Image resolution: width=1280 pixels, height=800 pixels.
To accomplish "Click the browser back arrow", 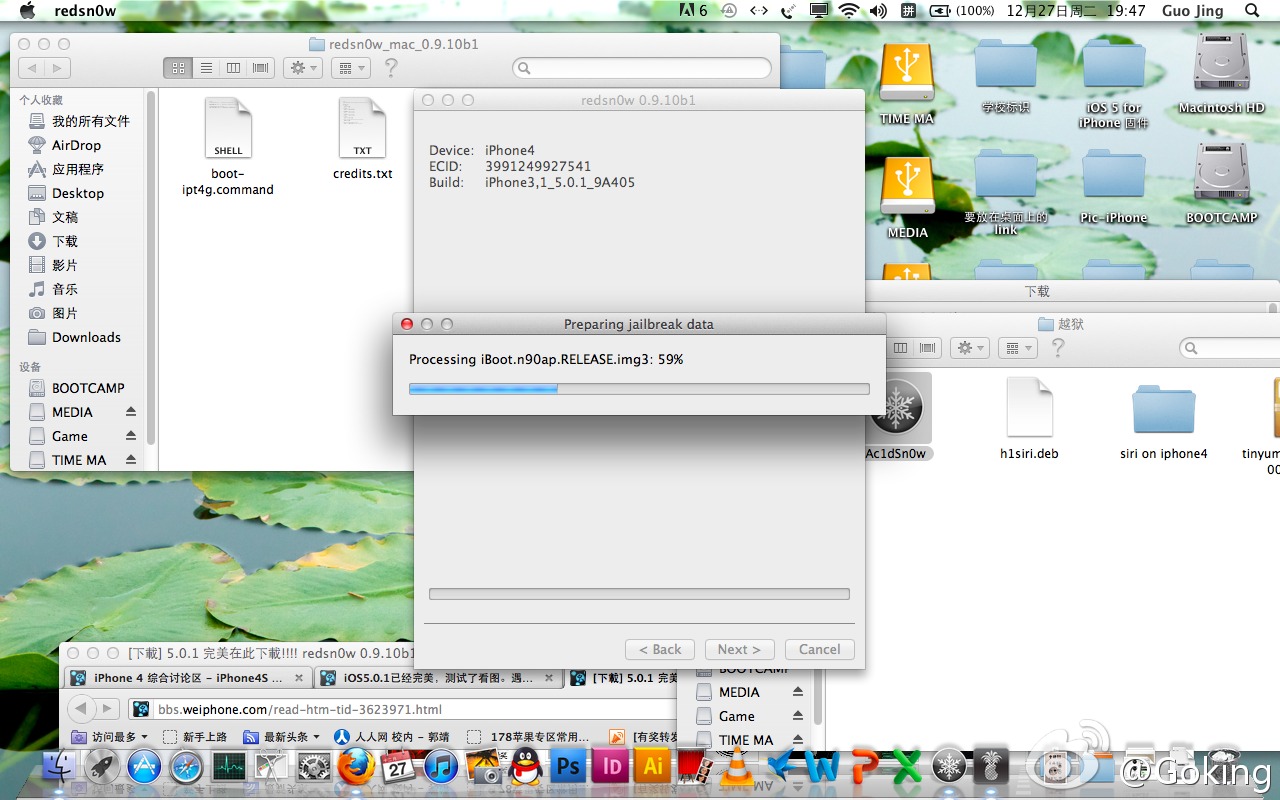I will coord(81,709).
